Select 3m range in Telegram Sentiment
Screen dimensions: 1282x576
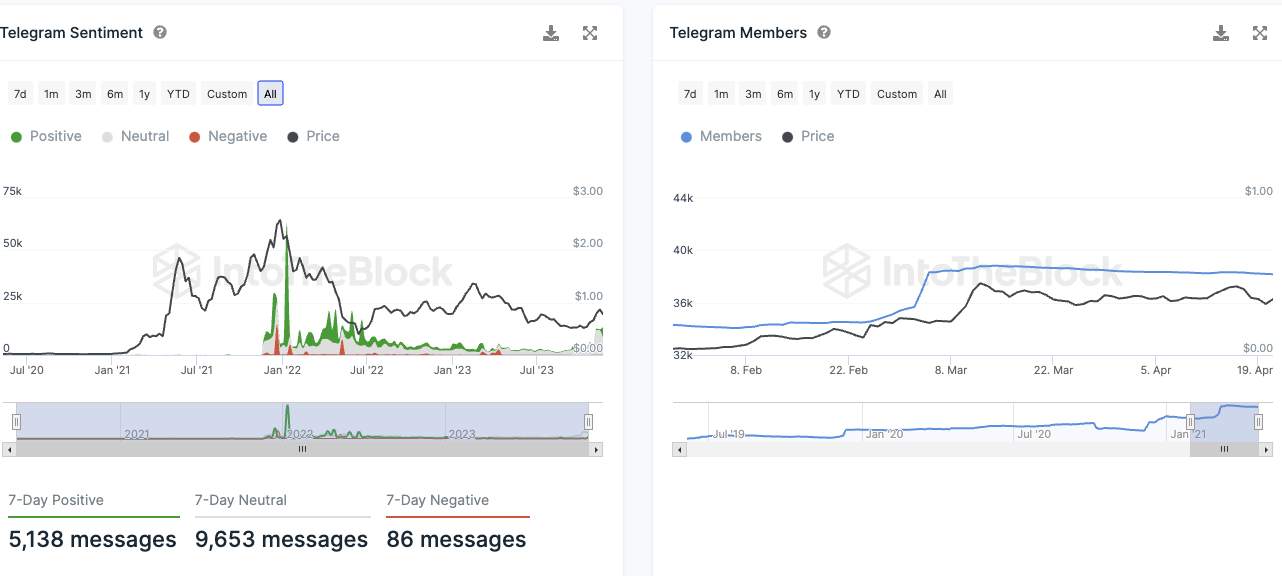click(x=83, y=94)
